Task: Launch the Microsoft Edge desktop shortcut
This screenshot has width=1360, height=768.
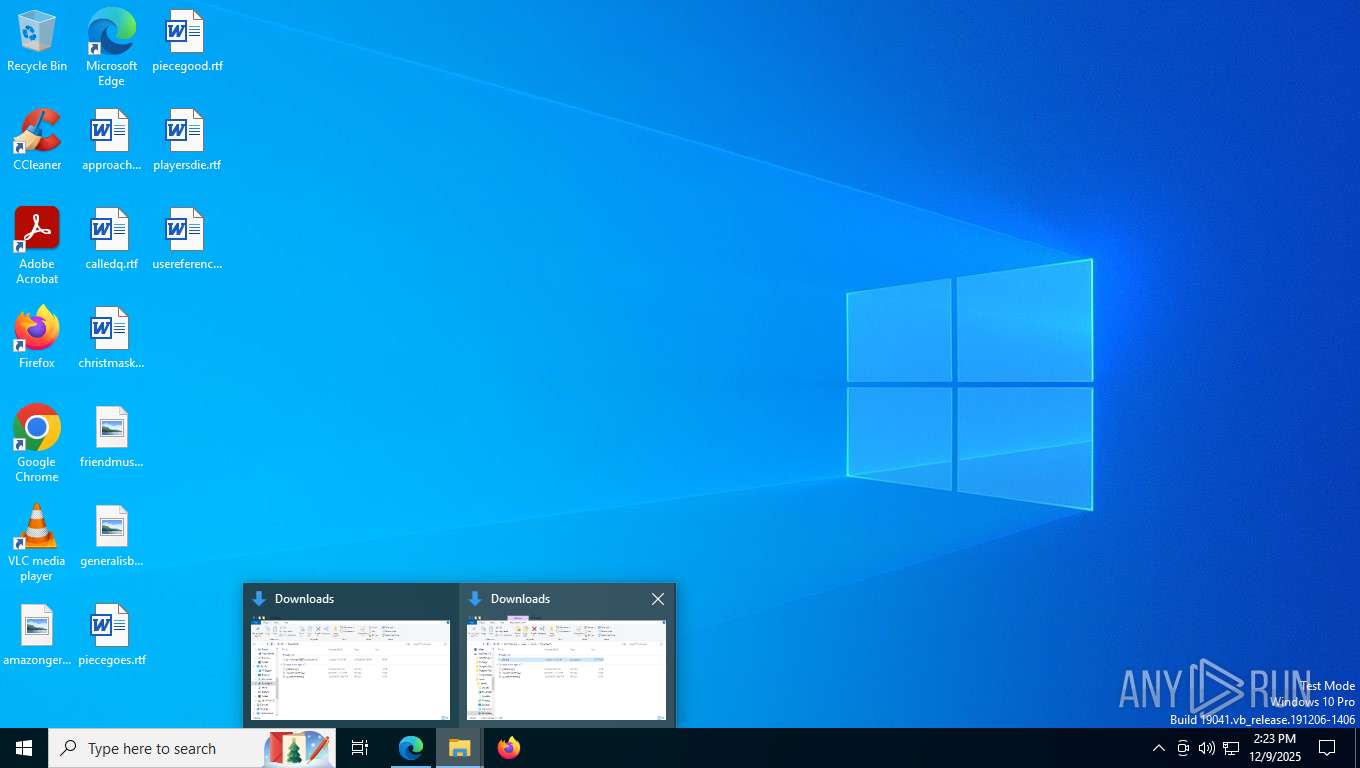Action: [111, 48]
